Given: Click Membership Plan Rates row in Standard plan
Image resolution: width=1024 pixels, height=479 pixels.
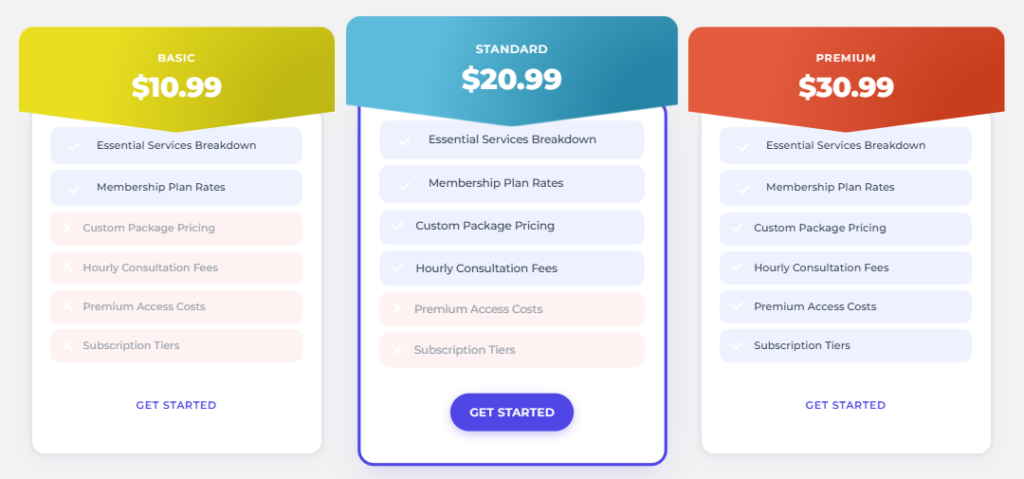Looking at the screenshot, I should click(x=511, y=184).
